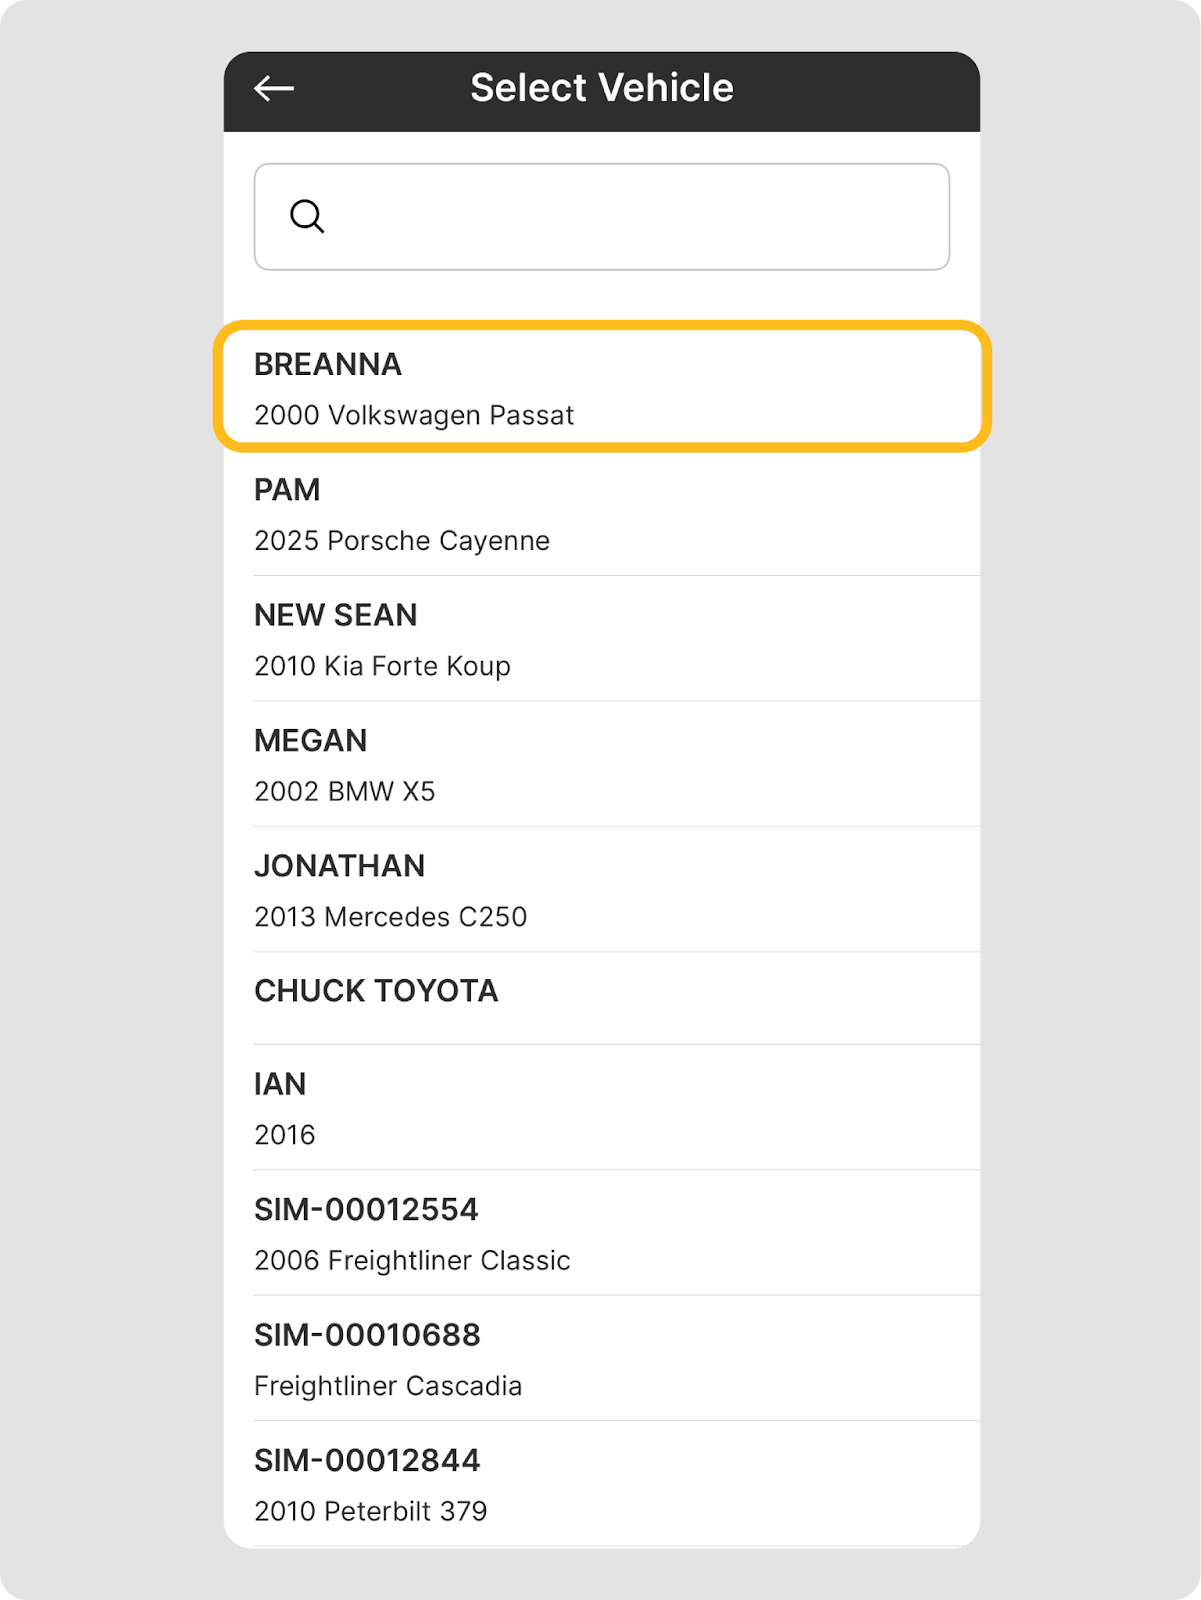Select the PAM vehicle
The image size is (1201, 1600).
tap(287, 490)
